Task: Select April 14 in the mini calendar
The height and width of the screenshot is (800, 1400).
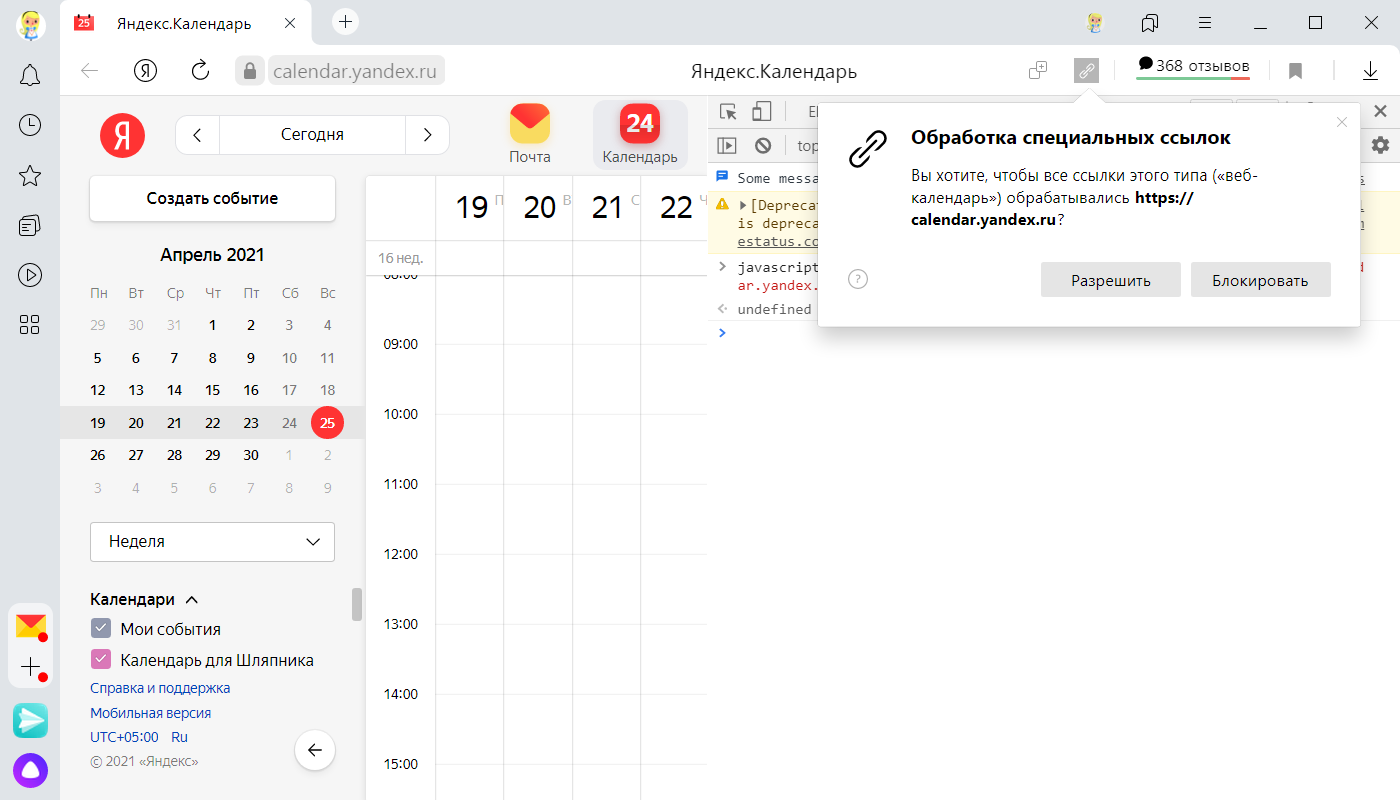Action: pyautogui.click(x=174, y=390)
